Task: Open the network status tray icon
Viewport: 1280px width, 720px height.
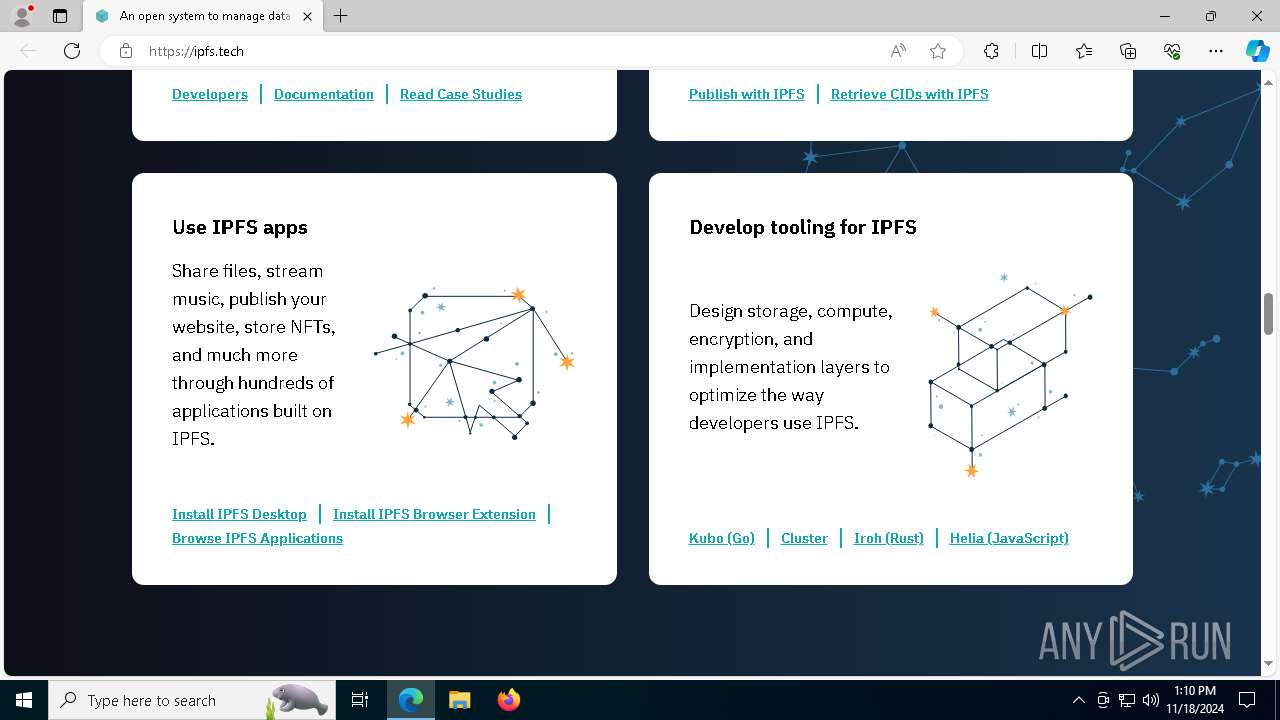Action: coord(1127,700)
